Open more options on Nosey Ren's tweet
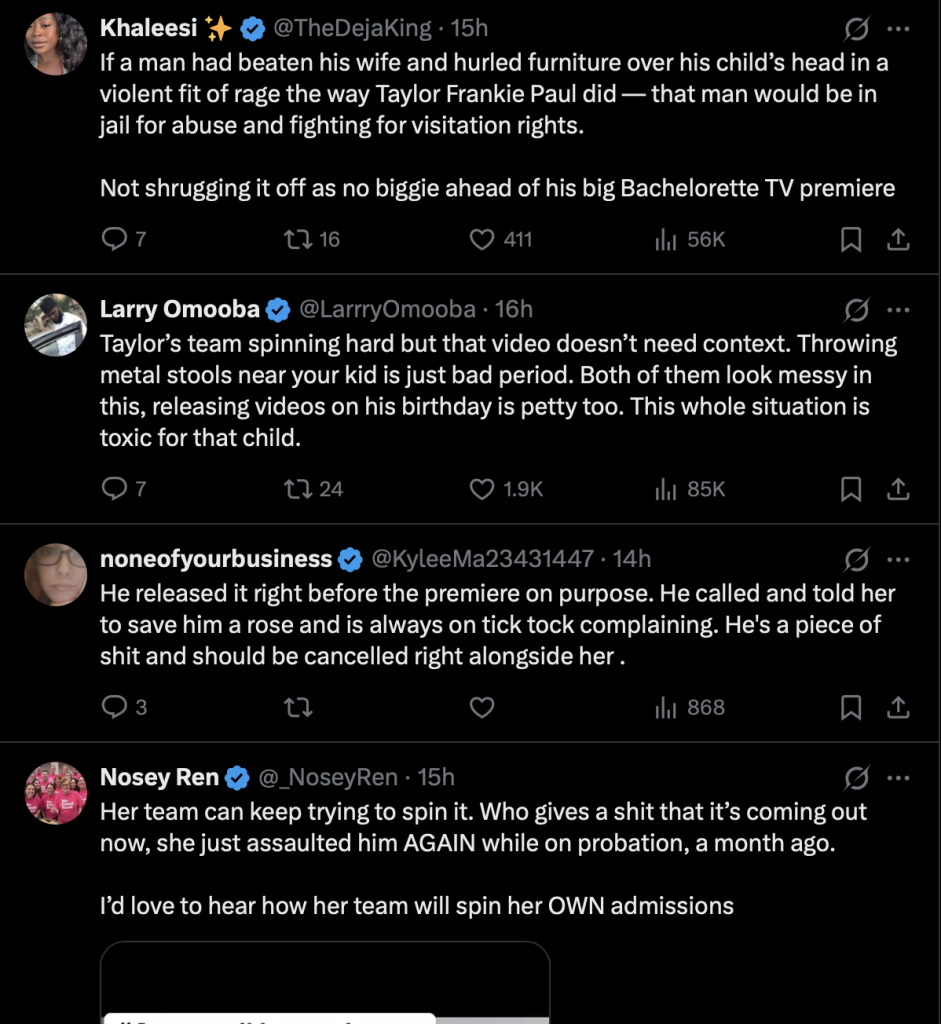Image resolution: width=941 pixels, height=1024 pixels. click(899, 777)
